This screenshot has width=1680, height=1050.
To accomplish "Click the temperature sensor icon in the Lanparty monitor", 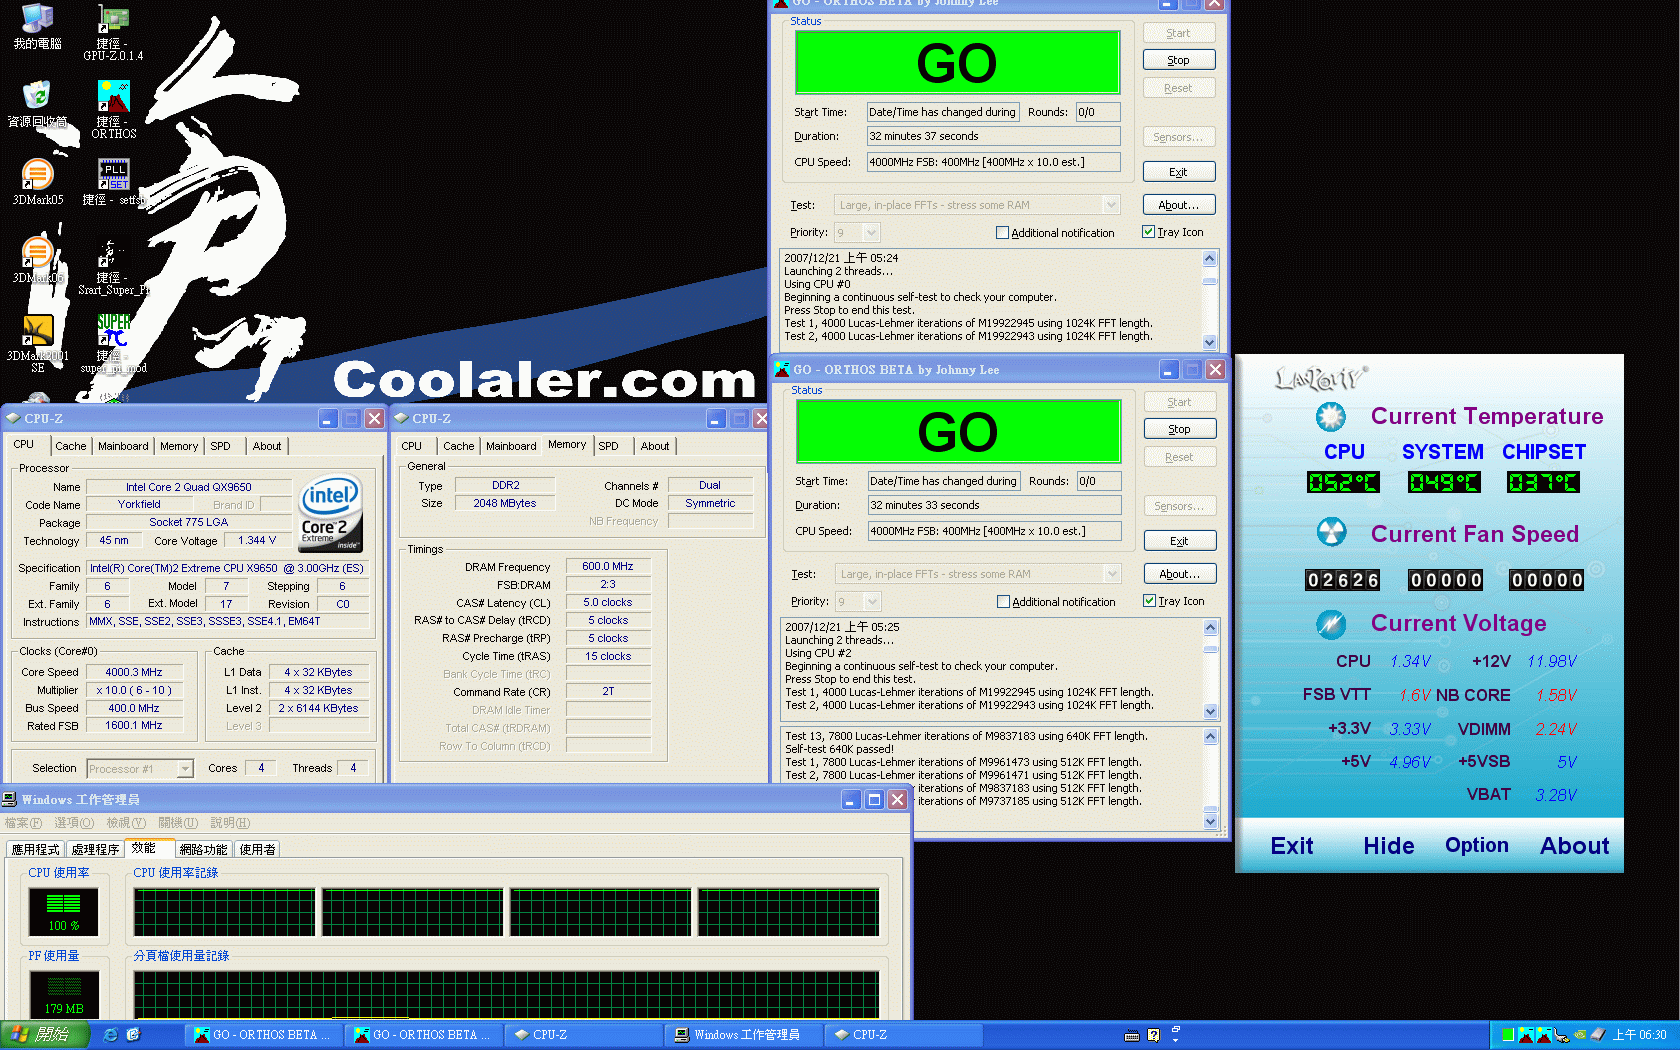I will [x=1330, y=416].
